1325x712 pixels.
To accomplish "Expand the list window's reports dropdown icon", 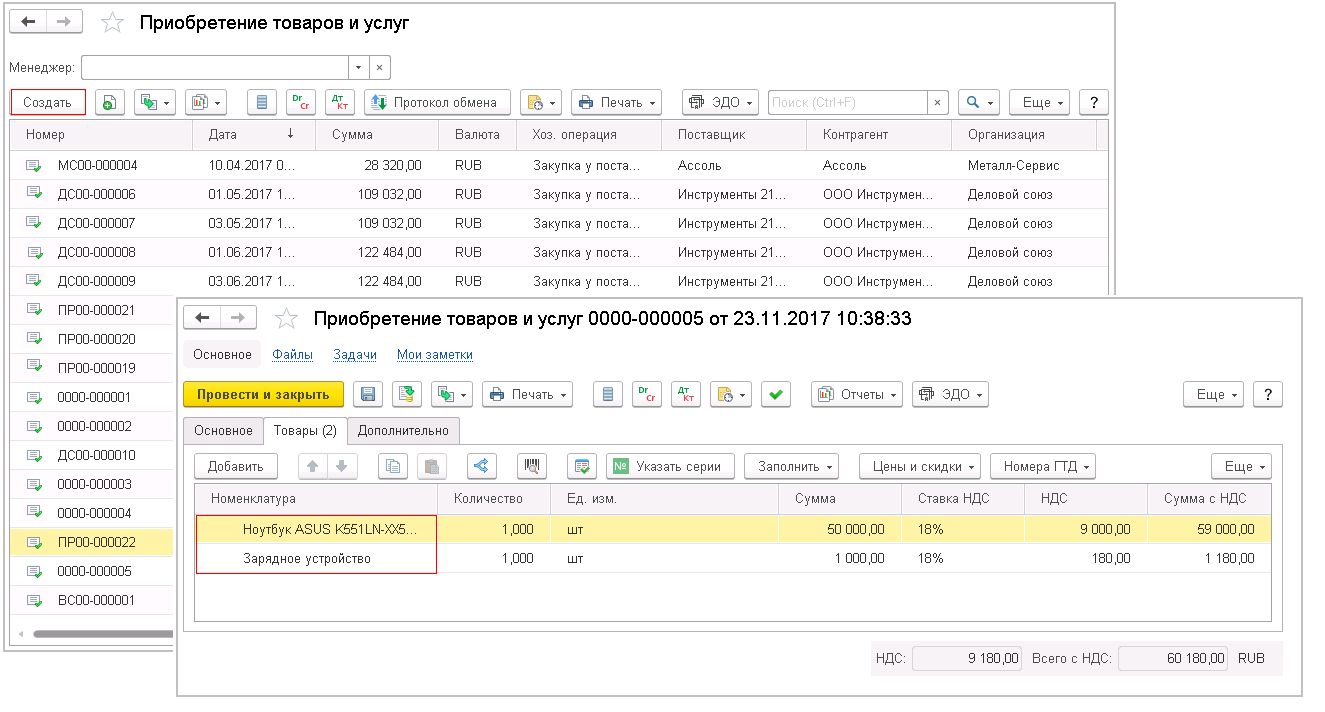I will click(x=206, y=102).
